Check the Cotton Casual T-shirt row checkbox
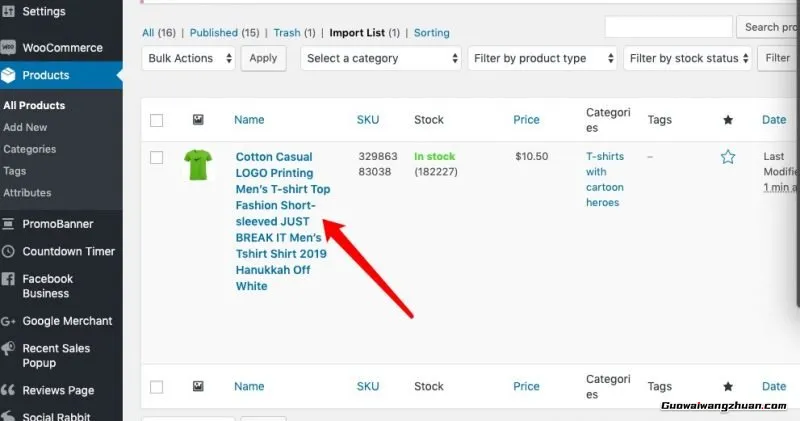The width and height of the screenshot is (800, 421). click(x=156, y=157)
